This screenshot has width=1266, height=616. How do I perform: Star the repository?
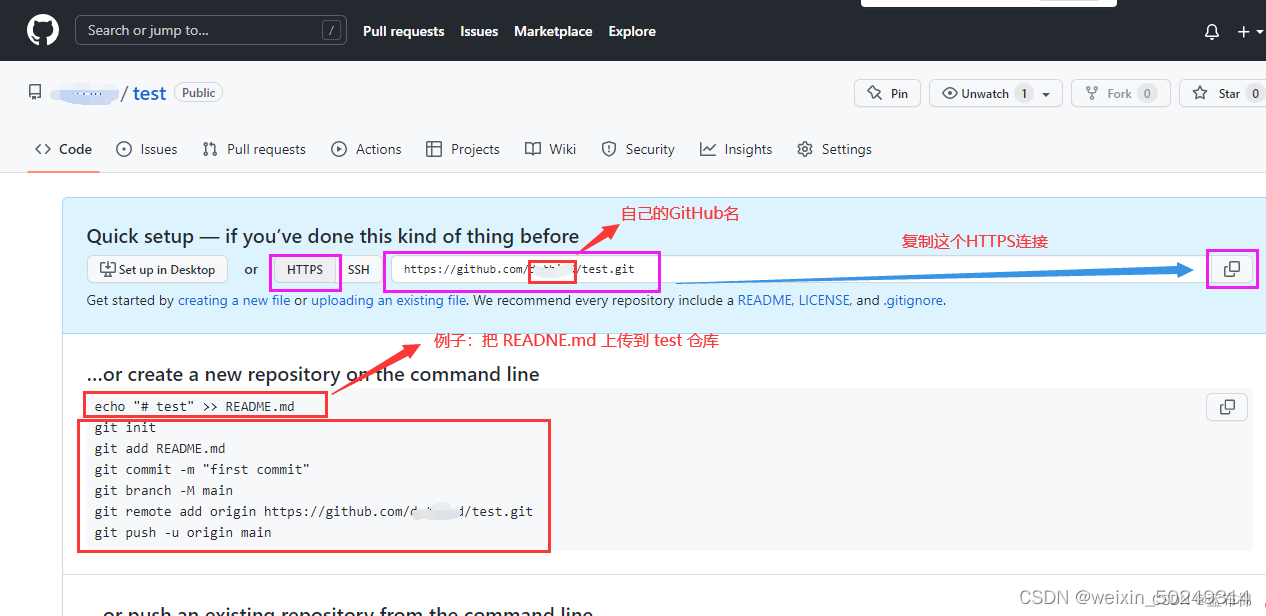tap(1222, 93)
